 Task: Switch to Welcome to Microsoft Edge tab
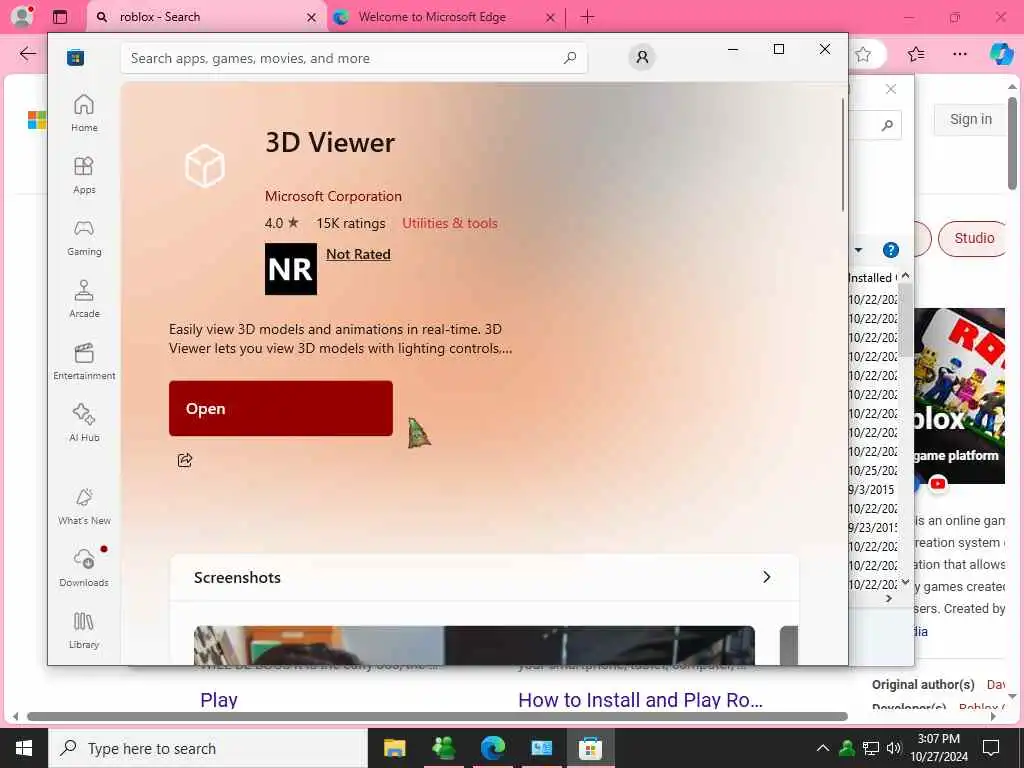432,17
